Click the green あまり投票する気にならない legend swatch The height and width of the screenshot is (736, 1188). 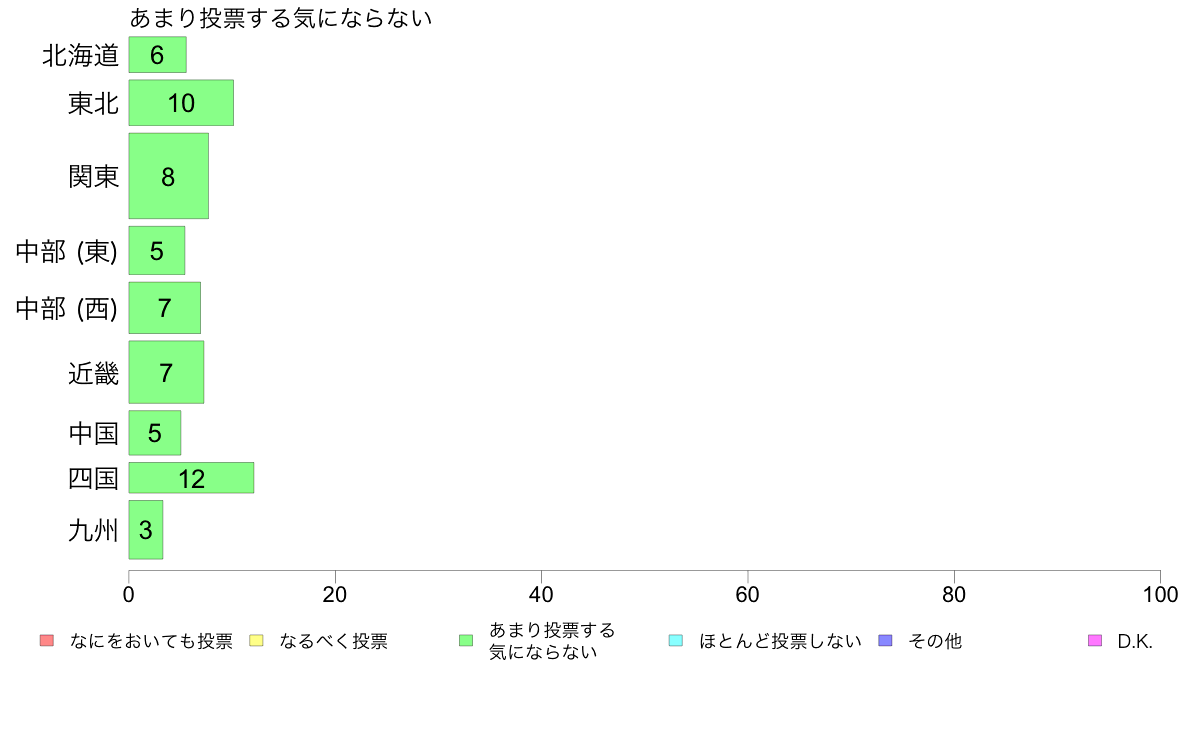pos(466,640)
